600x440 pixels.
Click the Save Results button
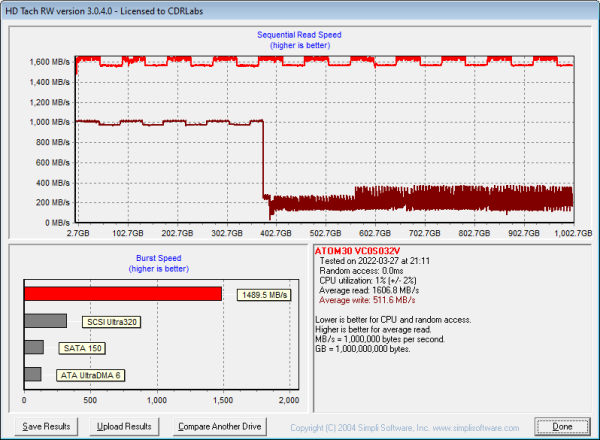(x=46, y=426)
